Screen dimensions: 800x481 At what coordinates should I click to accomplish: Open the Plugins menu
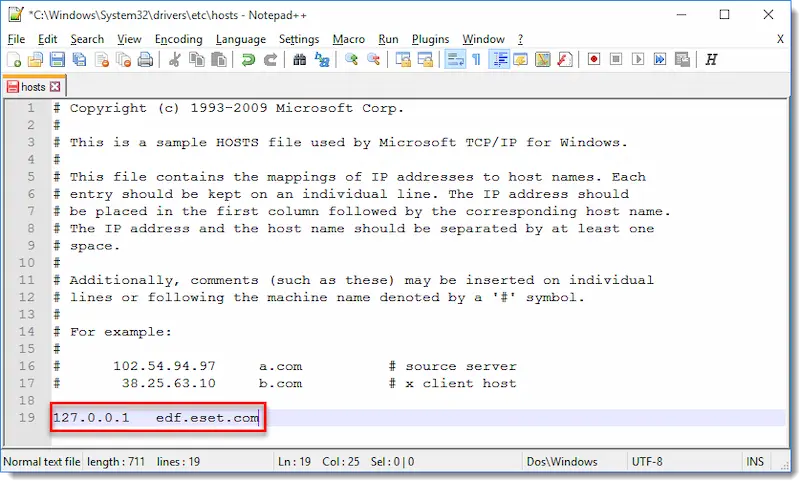[x=431, y=39]
